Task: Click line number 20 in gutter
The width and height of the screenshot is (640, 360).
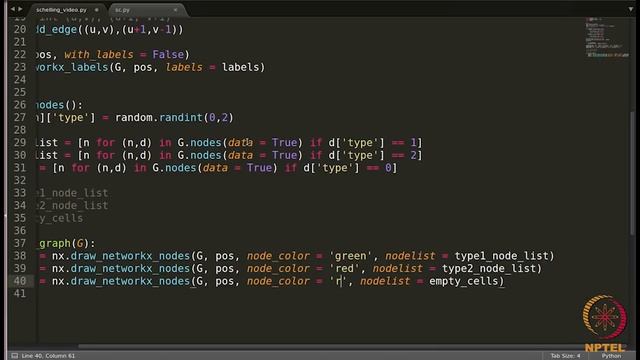Action: [x=20, y=29]
